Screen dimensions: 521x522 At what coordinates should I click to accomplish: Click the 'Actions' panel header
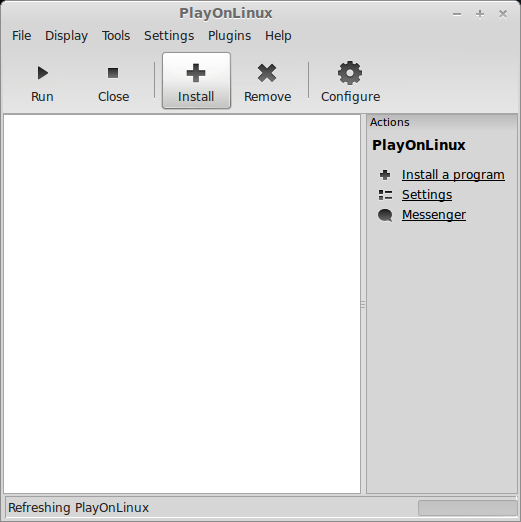(x=389, y=122)
